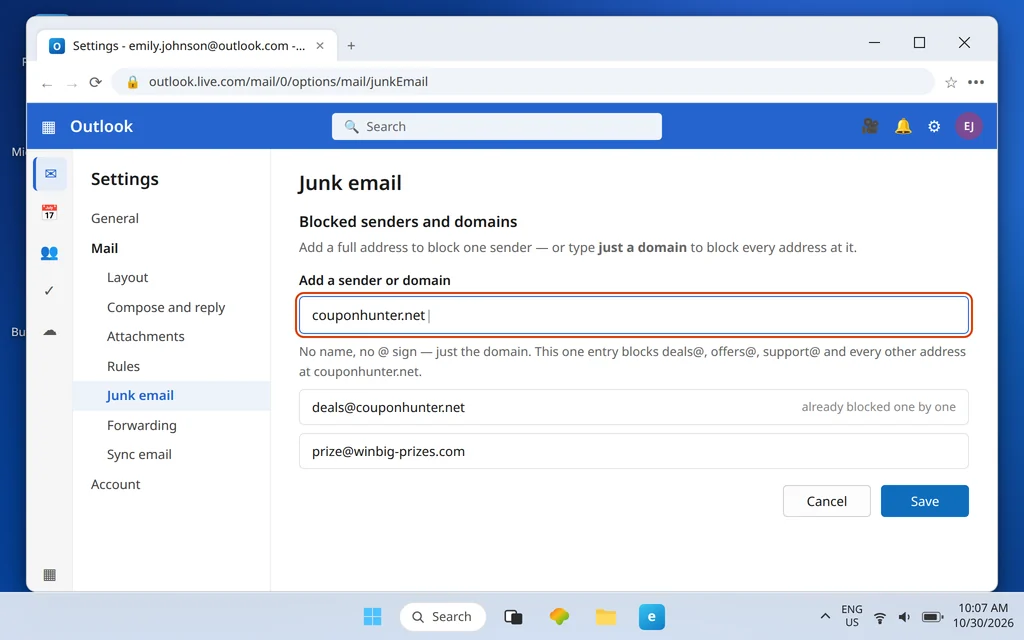Click the Outlook brand title

click(x=101, y=126)
